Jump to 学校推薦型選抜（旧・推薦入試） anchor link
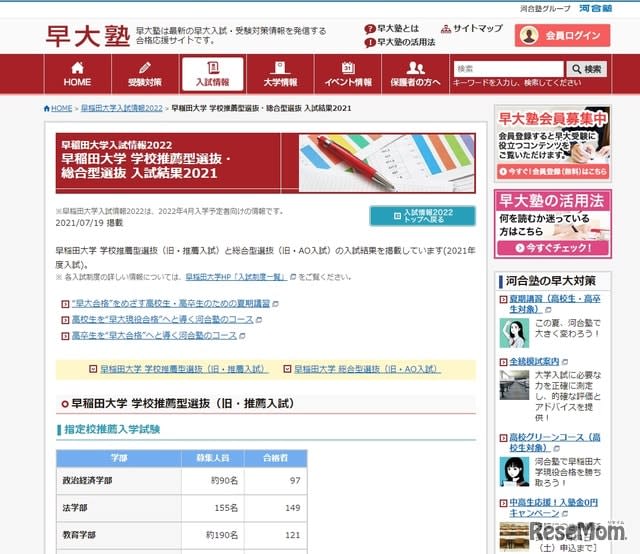The height and width of the screenshot is (554, 640). coord(184,369)
